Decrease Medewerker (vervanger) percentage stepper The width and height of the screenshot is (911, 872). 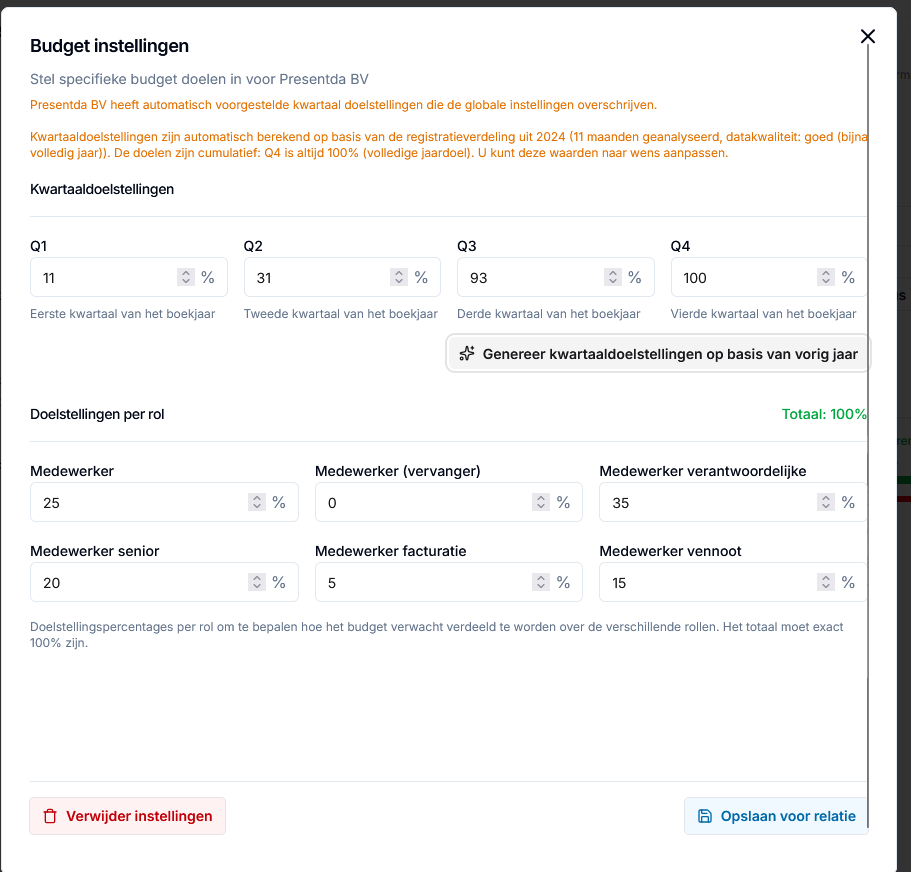tap(540, 506)
